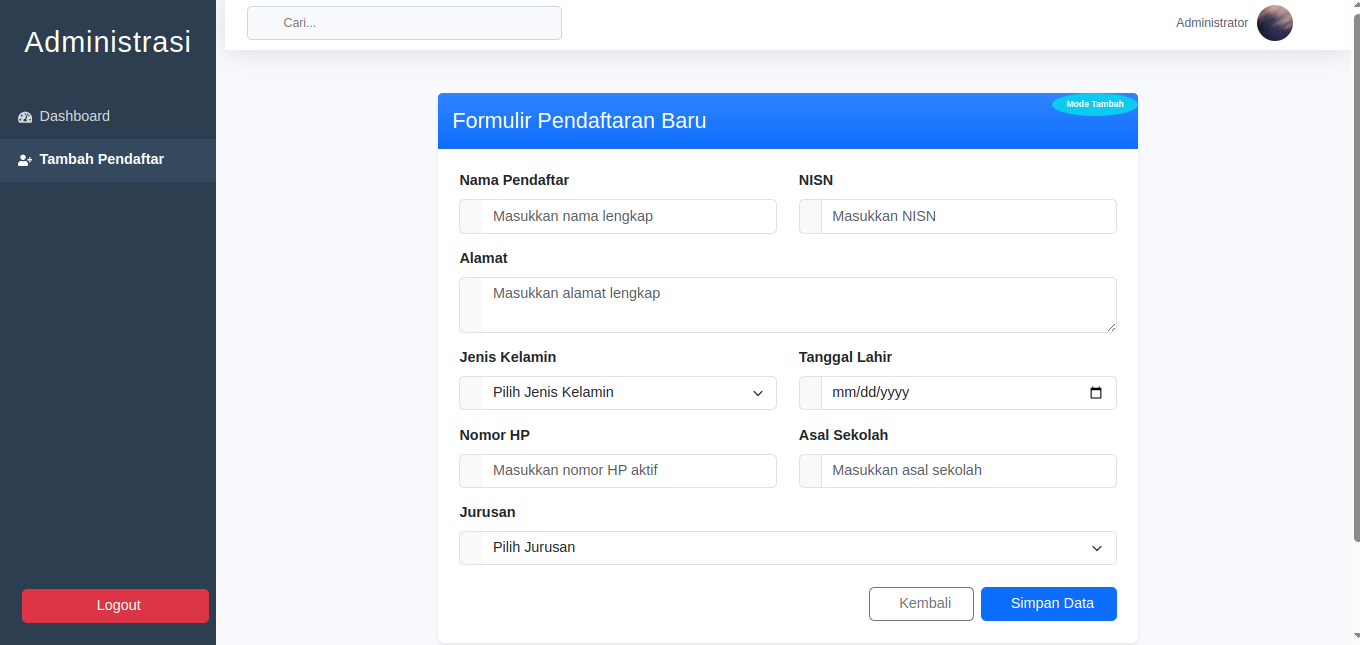Click the Dashboard speedometer icon
This screenshot has width=1360, height=645.
click(x=25, y=117)
